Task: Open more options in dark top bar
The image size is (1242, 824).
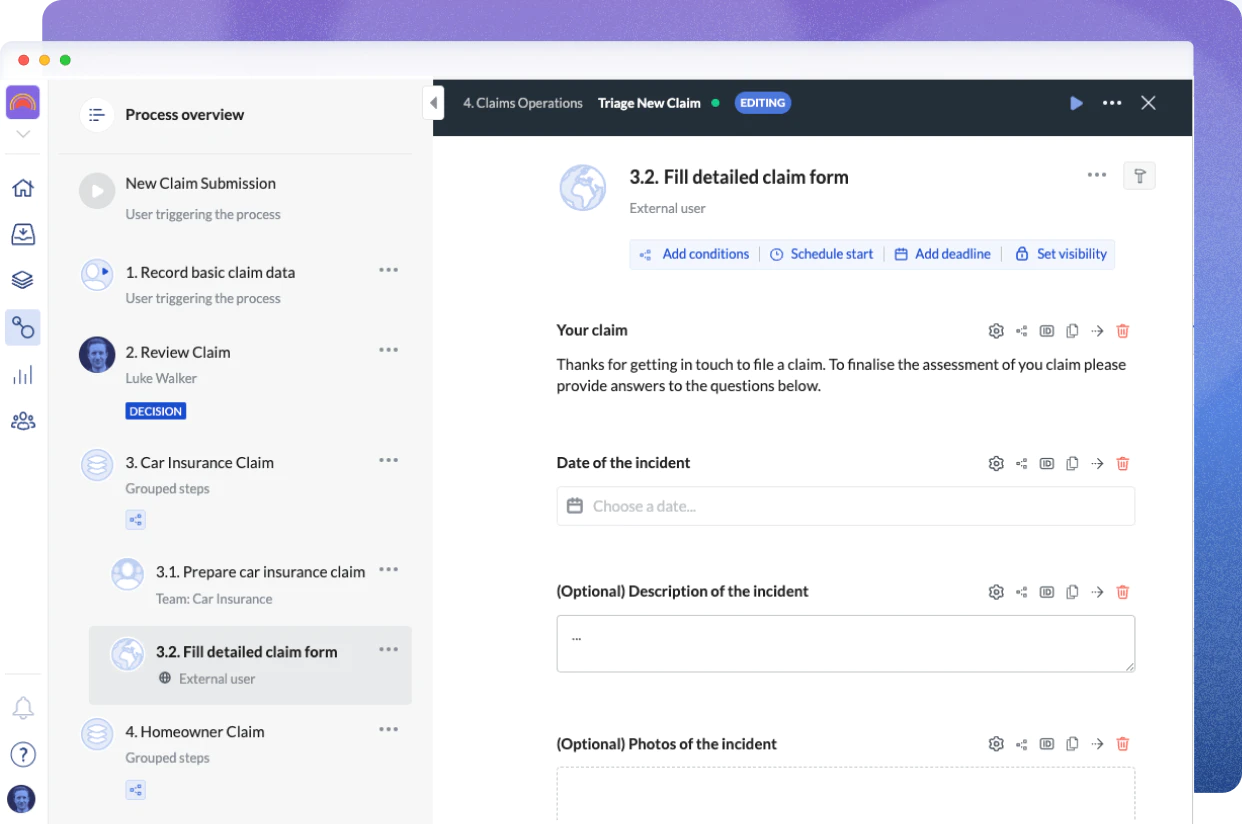Action: pyautogui.click(x=1112, y=103)
